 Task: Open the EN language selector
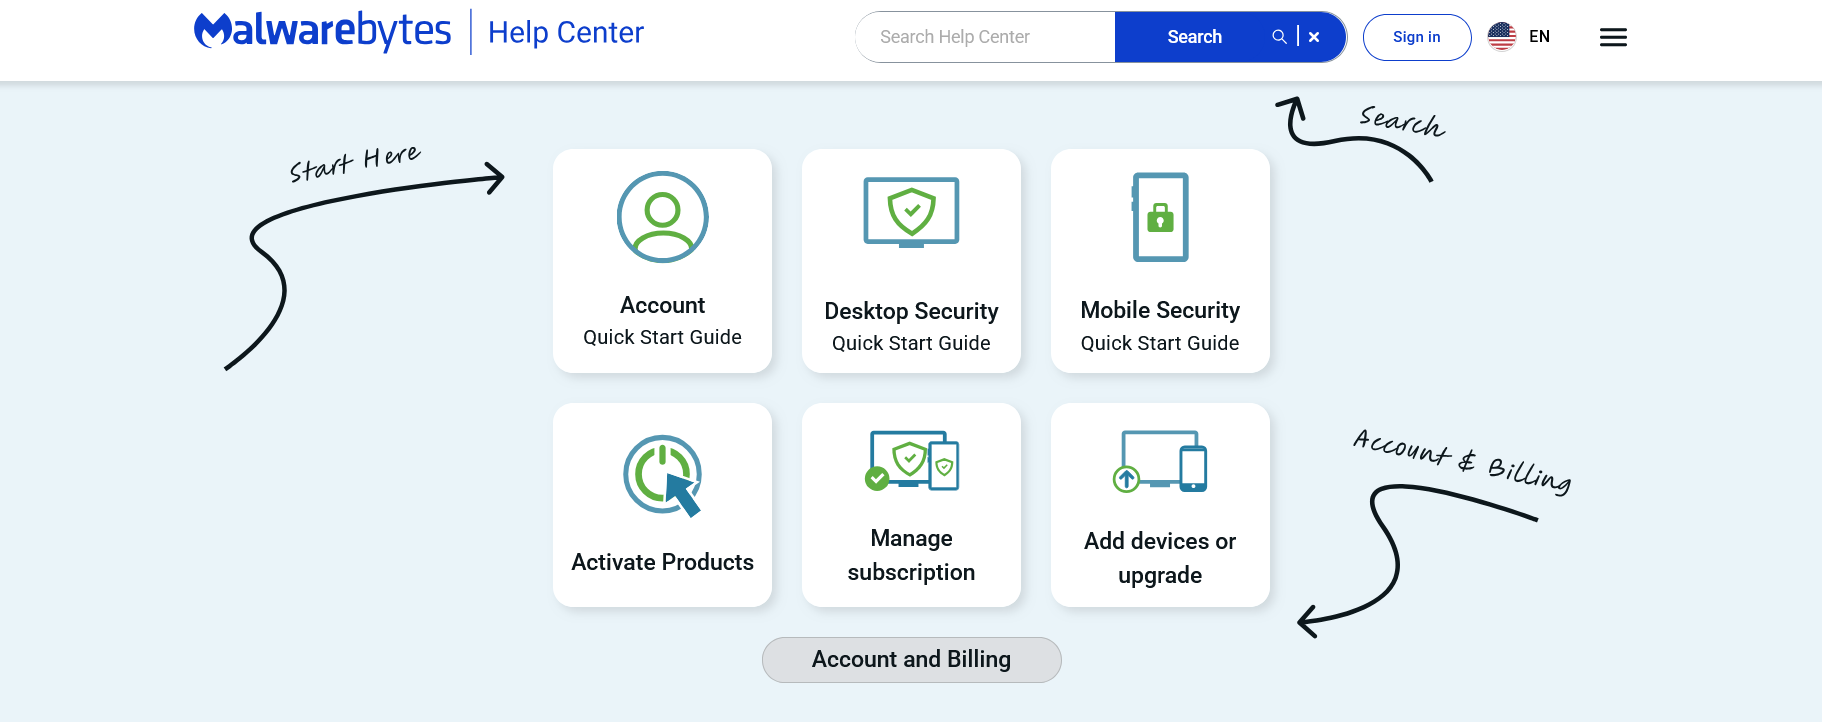pos(1539,37)
